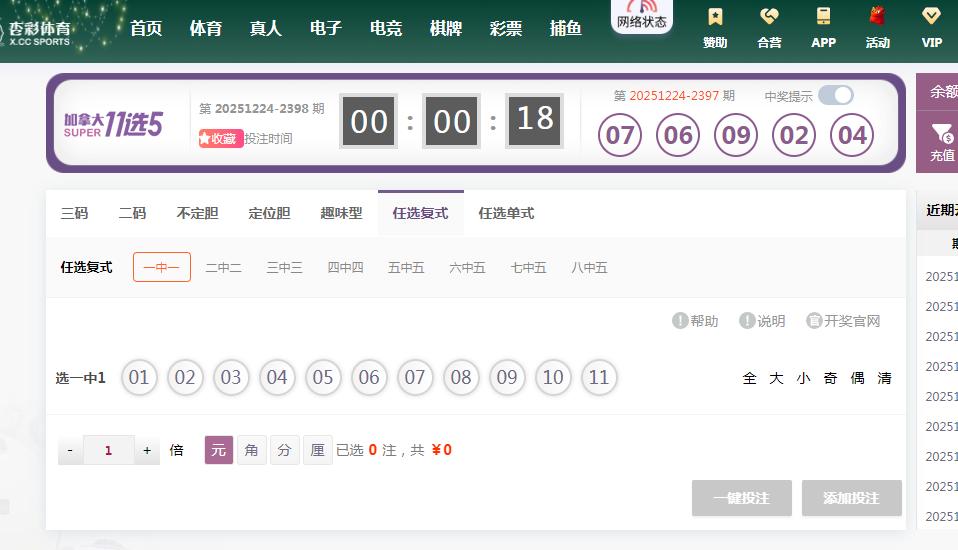The height and width of the screenshot is (550, 958).
Task: Increase the multiplier with the plus button
Action: tap(147, 450)
